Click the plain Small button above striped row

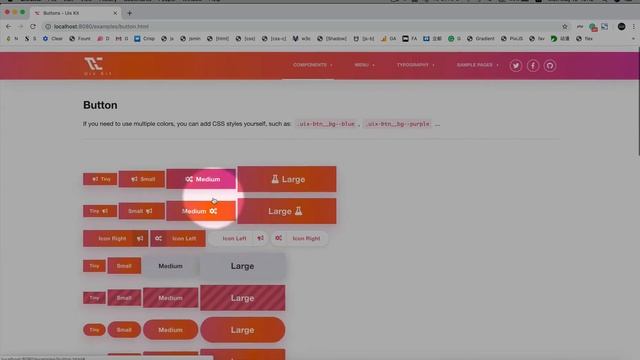[x=124, y=266]
